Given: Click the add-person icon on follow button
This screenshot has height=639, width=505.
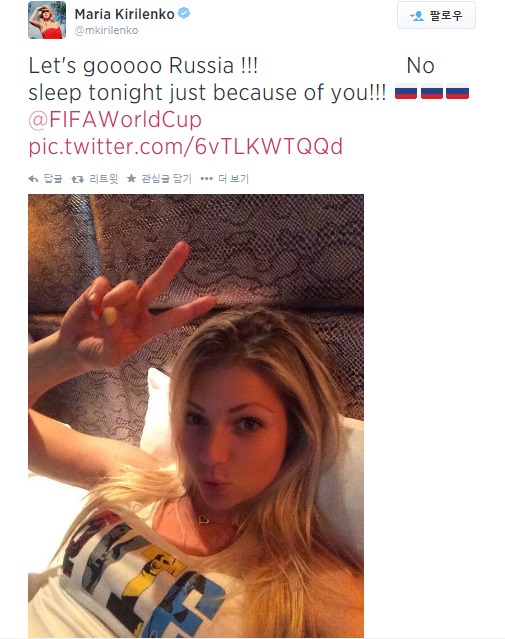Looking at the screenshot, I should (417, 16).
